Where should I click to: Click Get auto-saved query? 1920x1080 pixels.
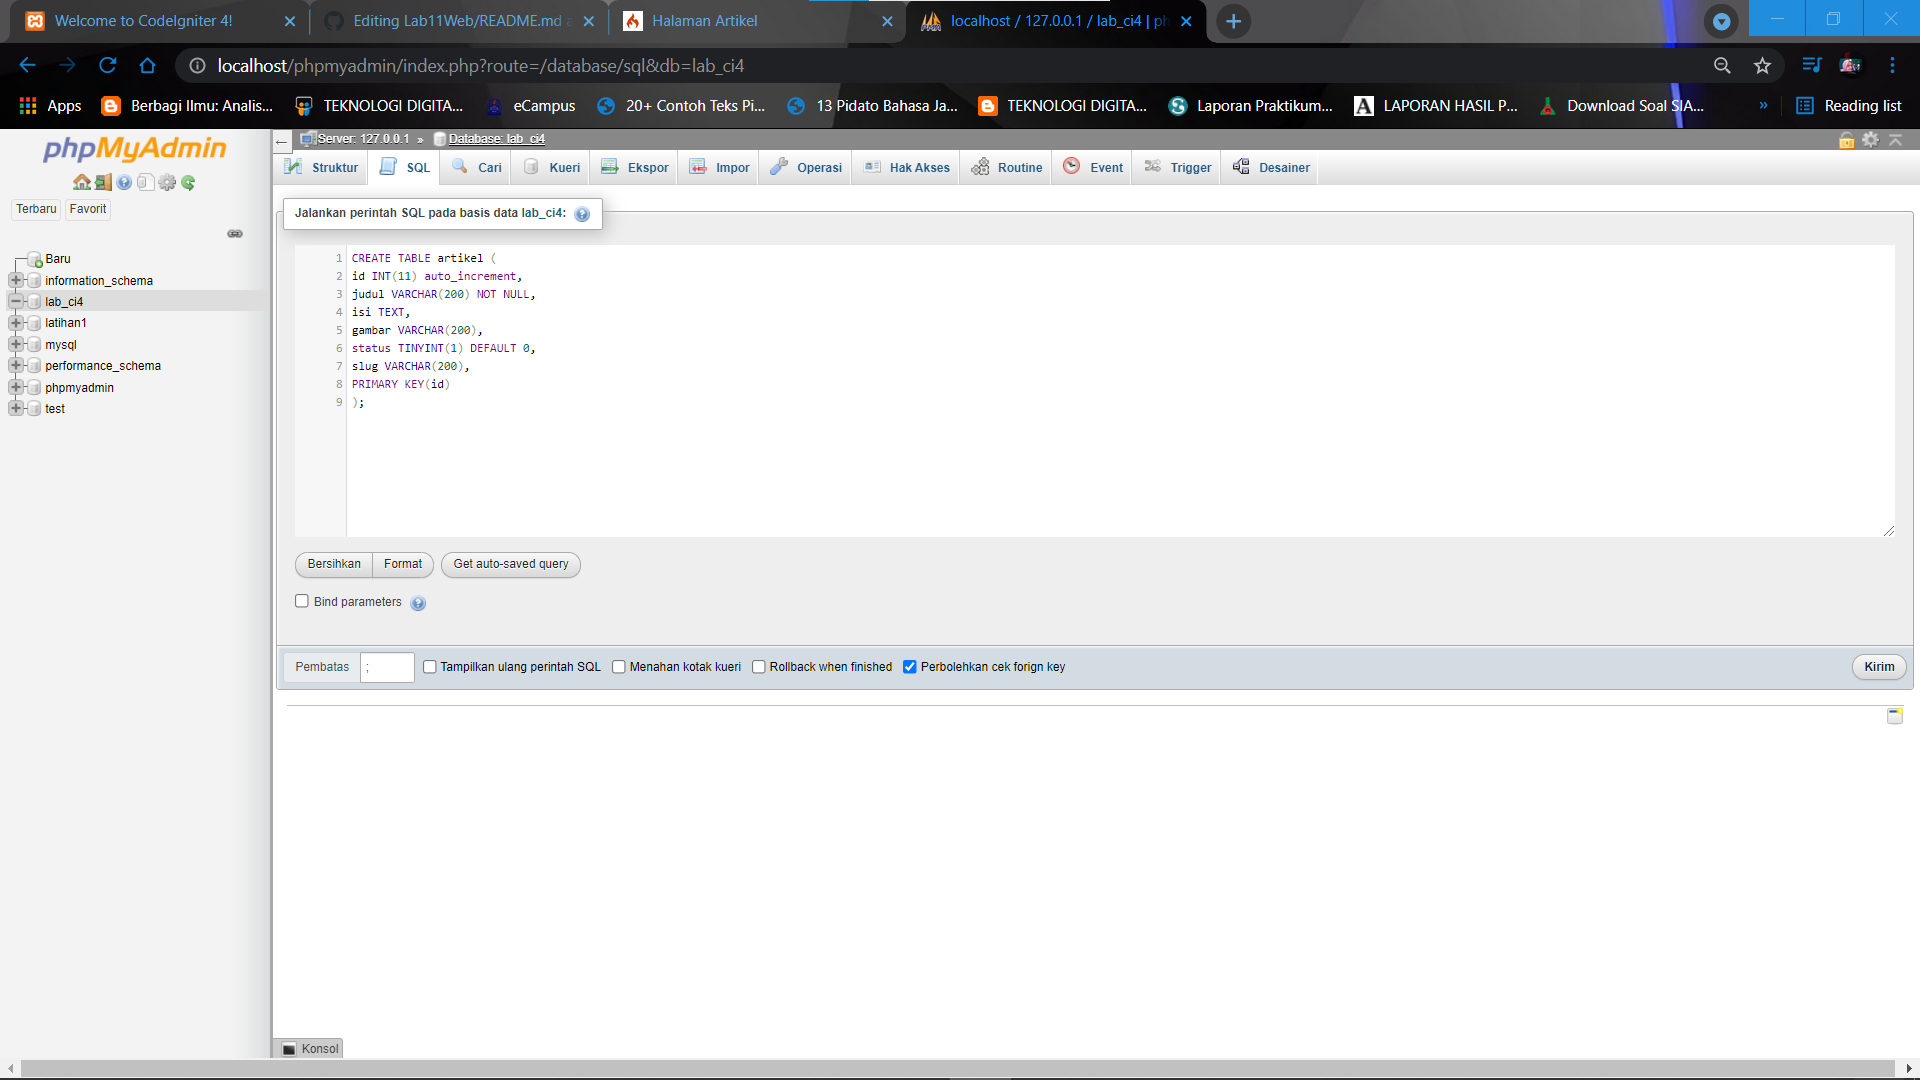(510, 564)
